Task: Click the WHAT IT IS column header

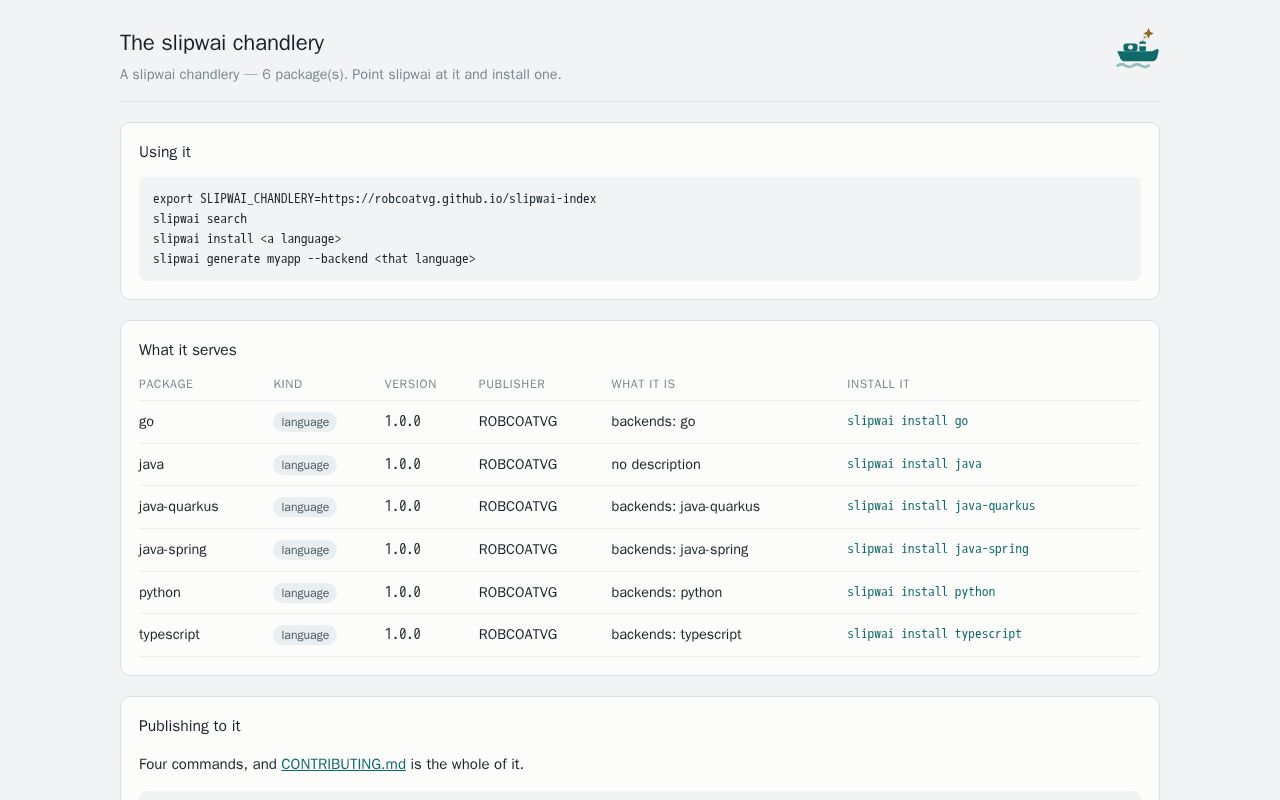Action: tap(643, 384)
